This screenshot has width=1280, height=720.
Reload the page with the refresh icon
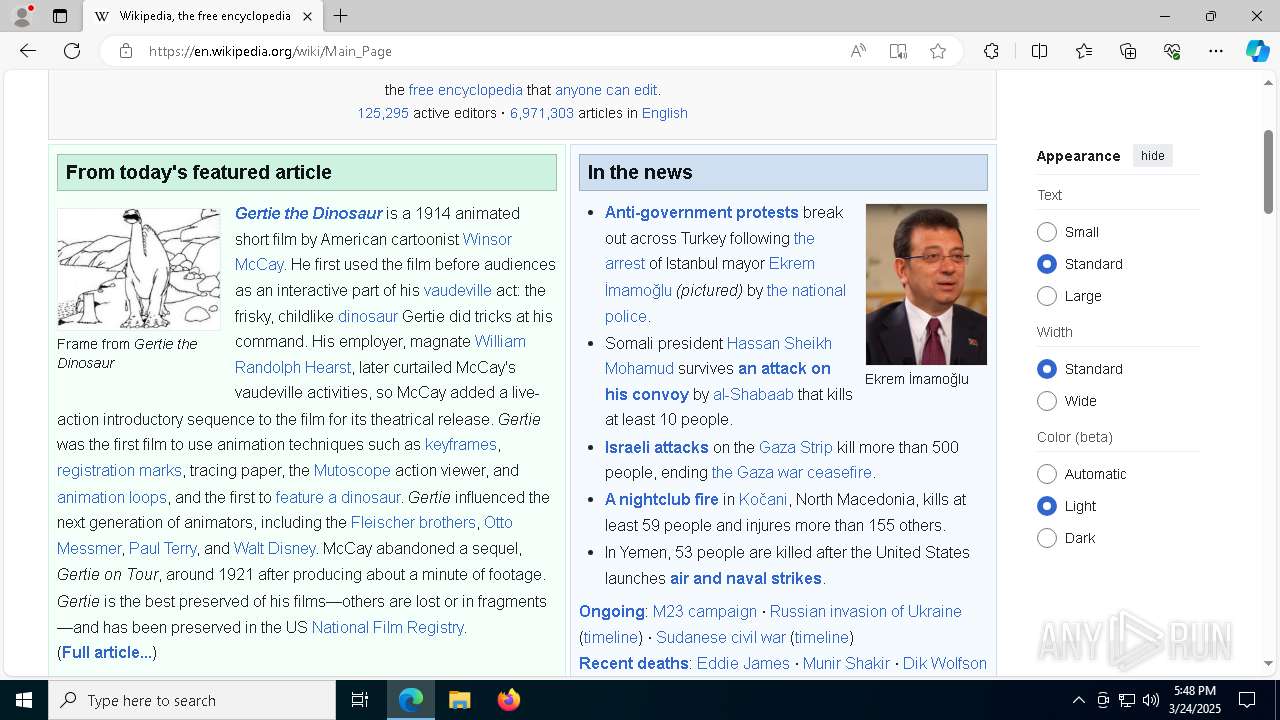(72, 51)
